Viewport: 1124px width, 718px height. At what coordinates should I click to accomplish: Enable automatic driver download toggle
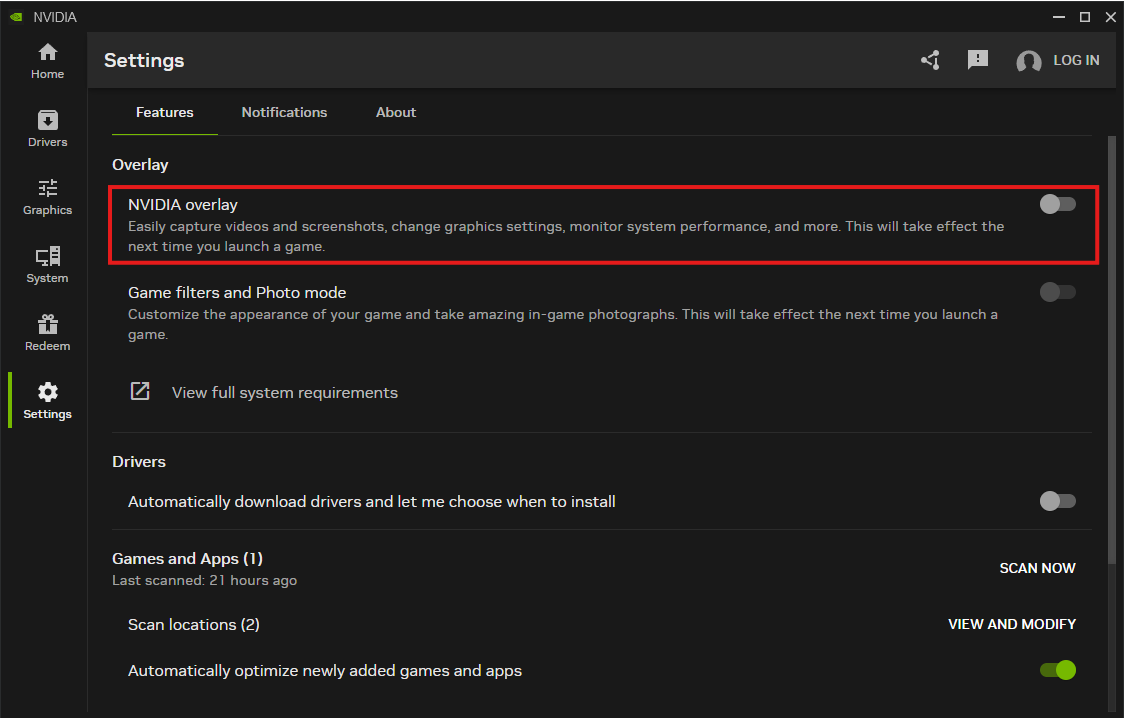[x=1058, y=501]
